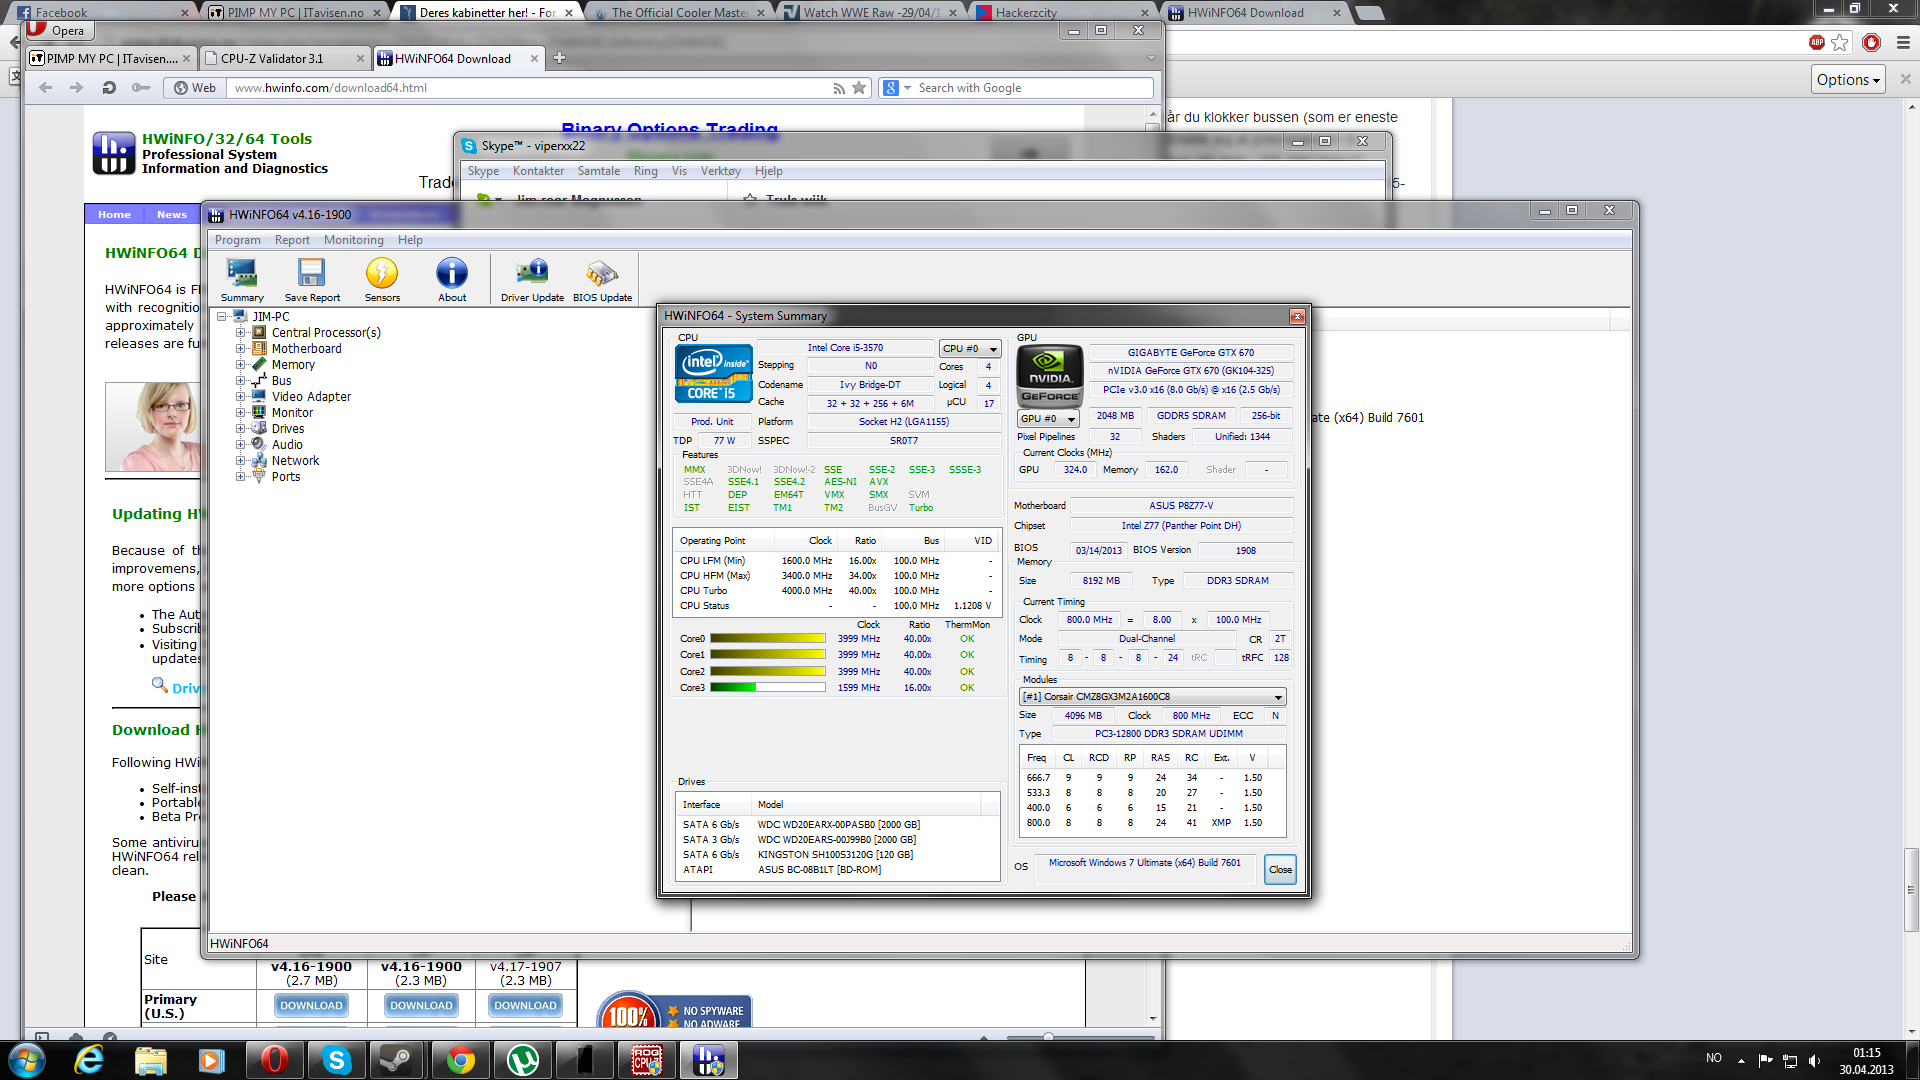Click Opera password wand key icon

tap(141, 88)
